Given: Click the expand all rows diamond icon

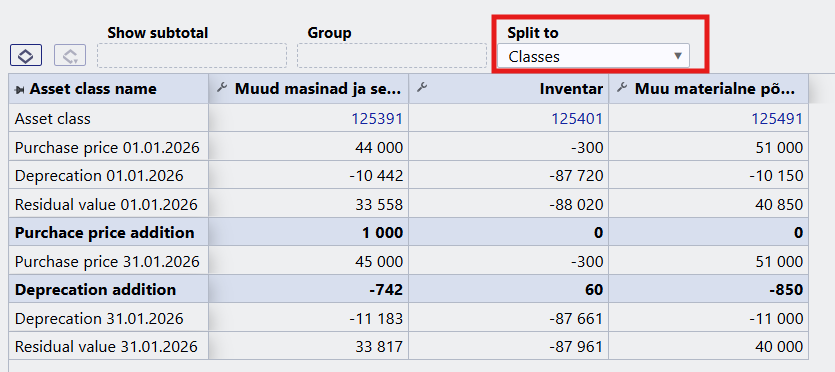Looking at the screenshot, I should coord(26,55).
